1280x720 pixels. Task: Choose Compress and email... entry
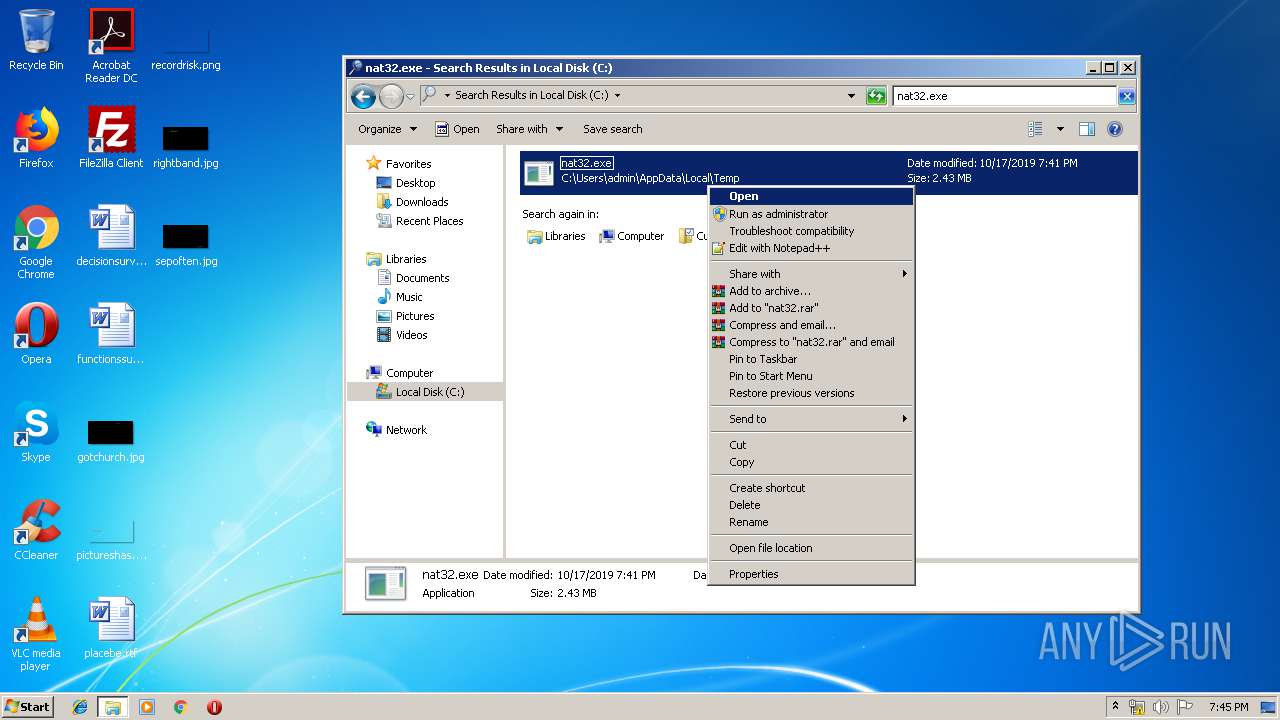pyautogui.click(x=811, y=325)
